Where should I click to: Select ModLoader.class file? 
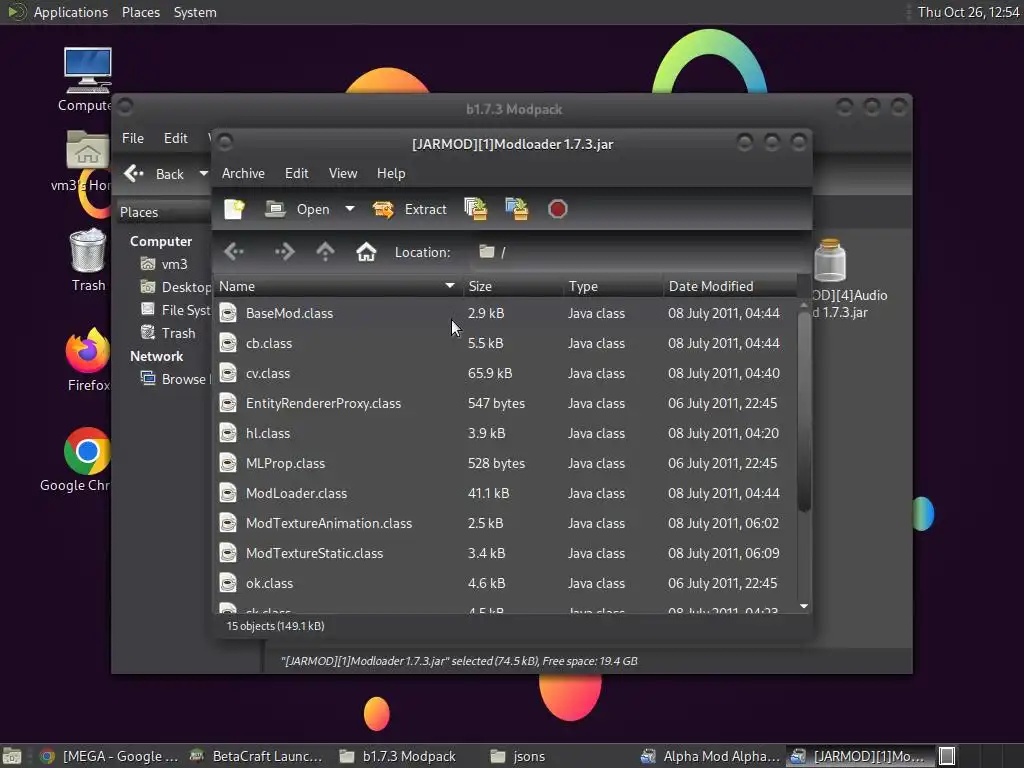pyautogui.click(x=506, y=494)
